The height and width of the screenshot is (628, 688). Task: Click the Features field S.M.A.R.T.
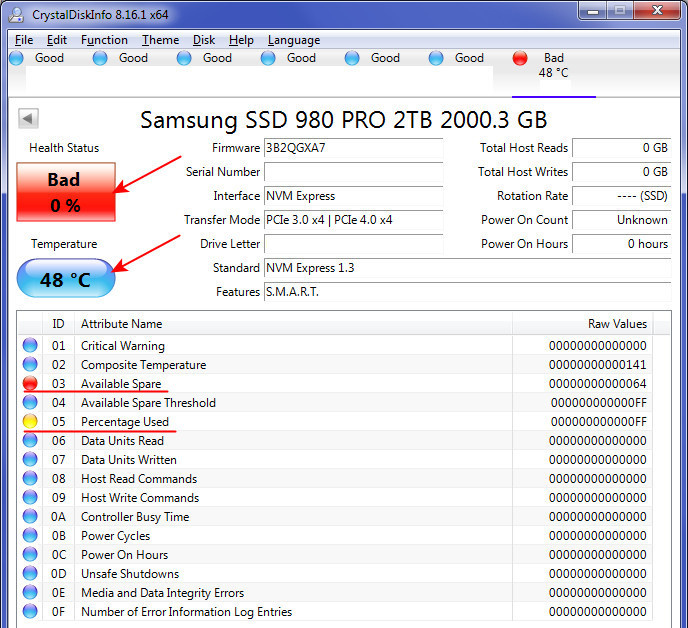[468, 292]
